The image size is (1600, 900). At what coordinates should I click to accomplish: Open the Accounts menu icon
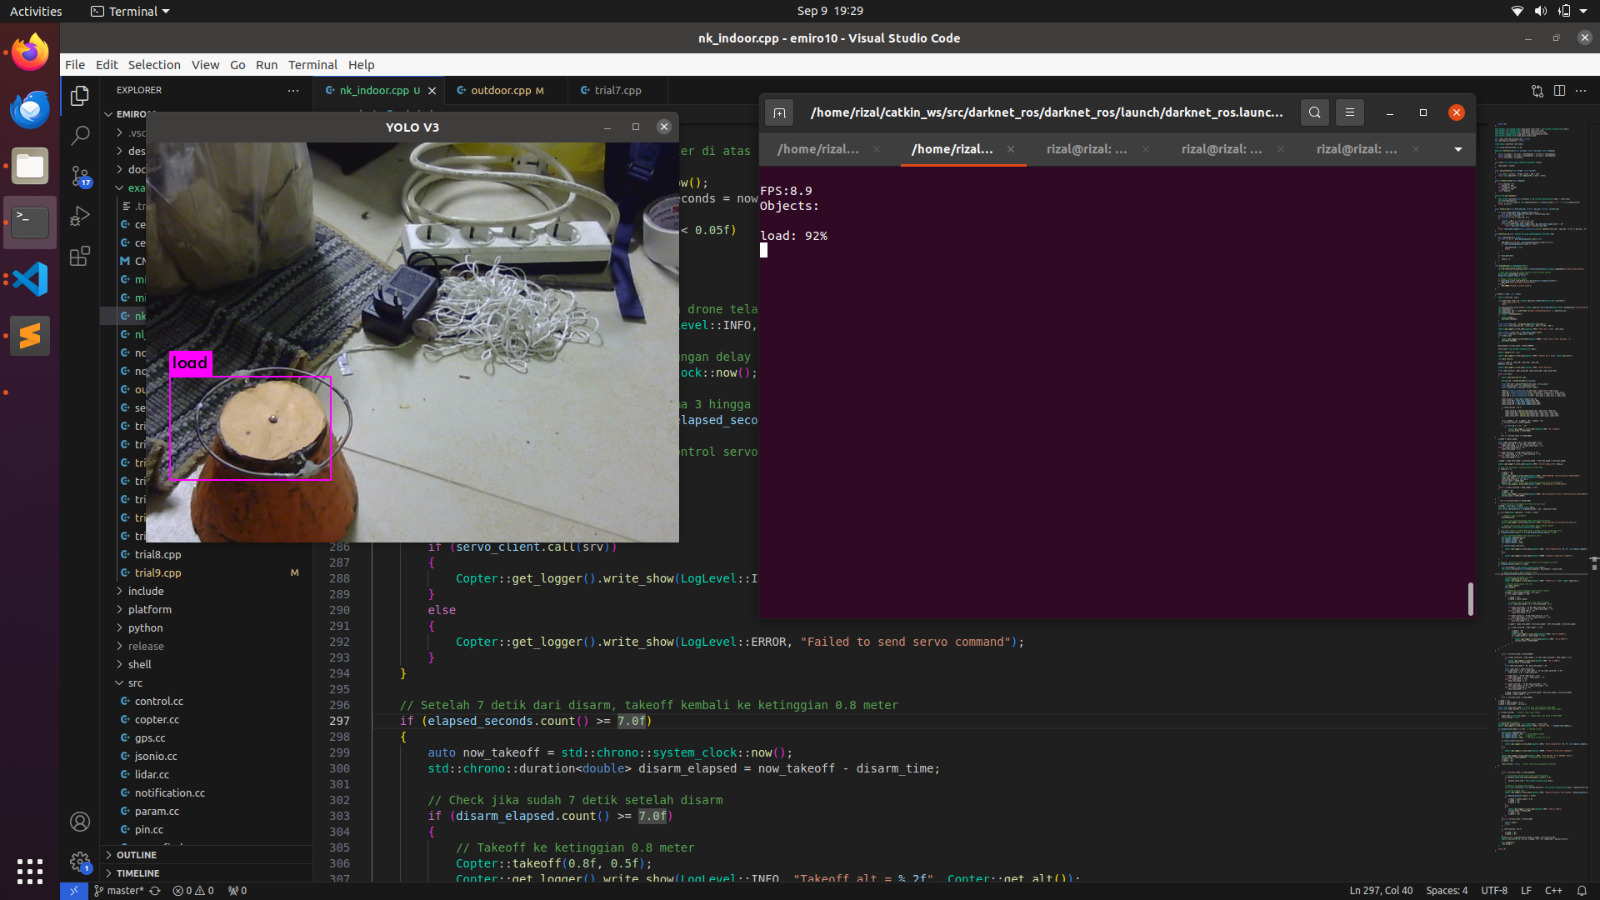click(80, 822)
